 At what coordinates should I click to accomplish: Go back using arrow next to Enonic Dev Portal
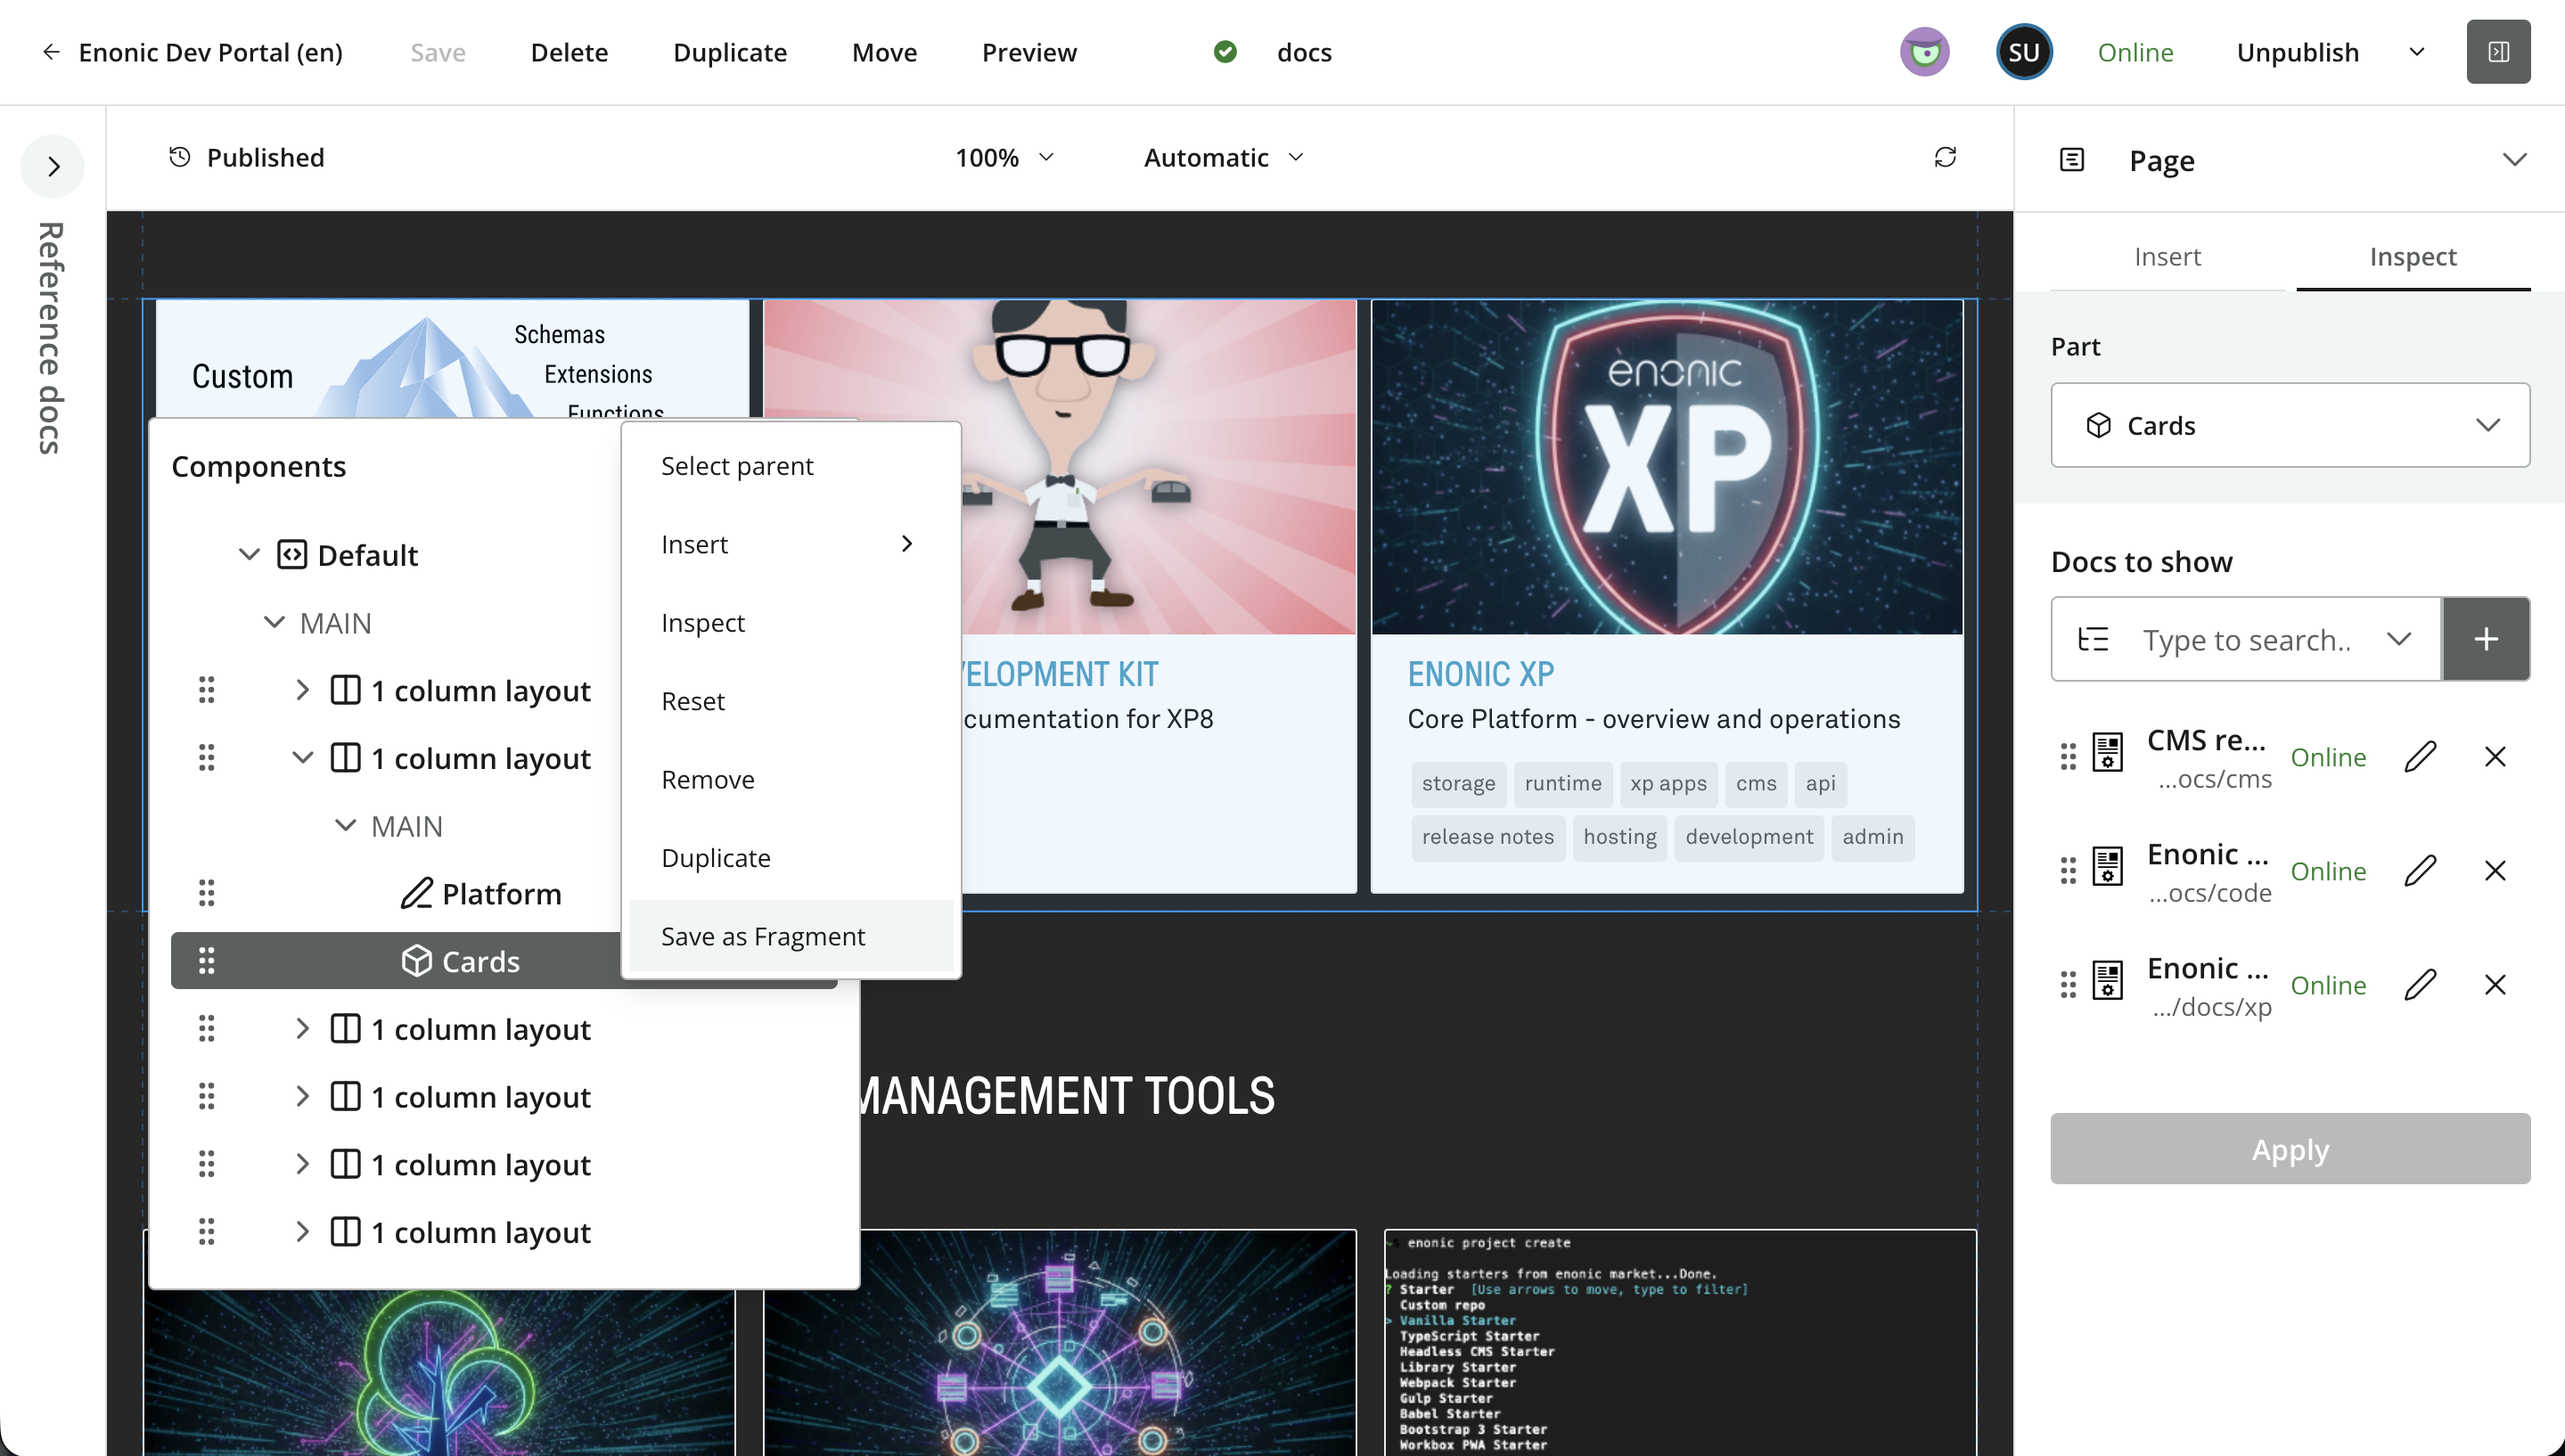click(x=51, y=52)
